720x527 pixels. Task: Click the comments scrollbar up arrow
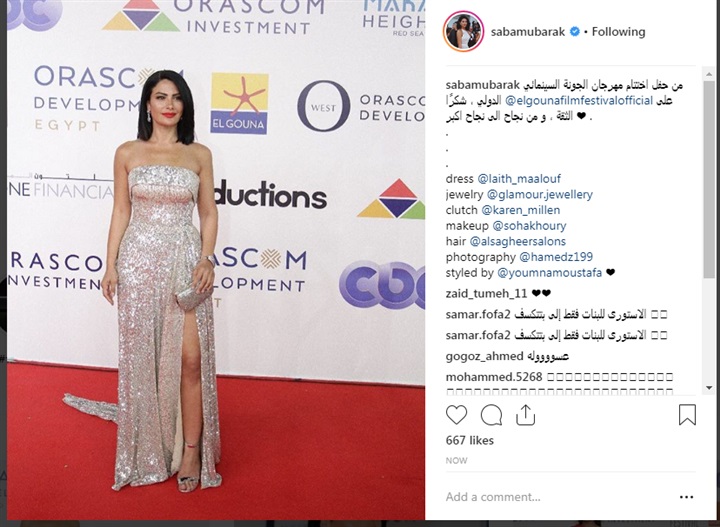pyautogui.click(x=709, y=73)
